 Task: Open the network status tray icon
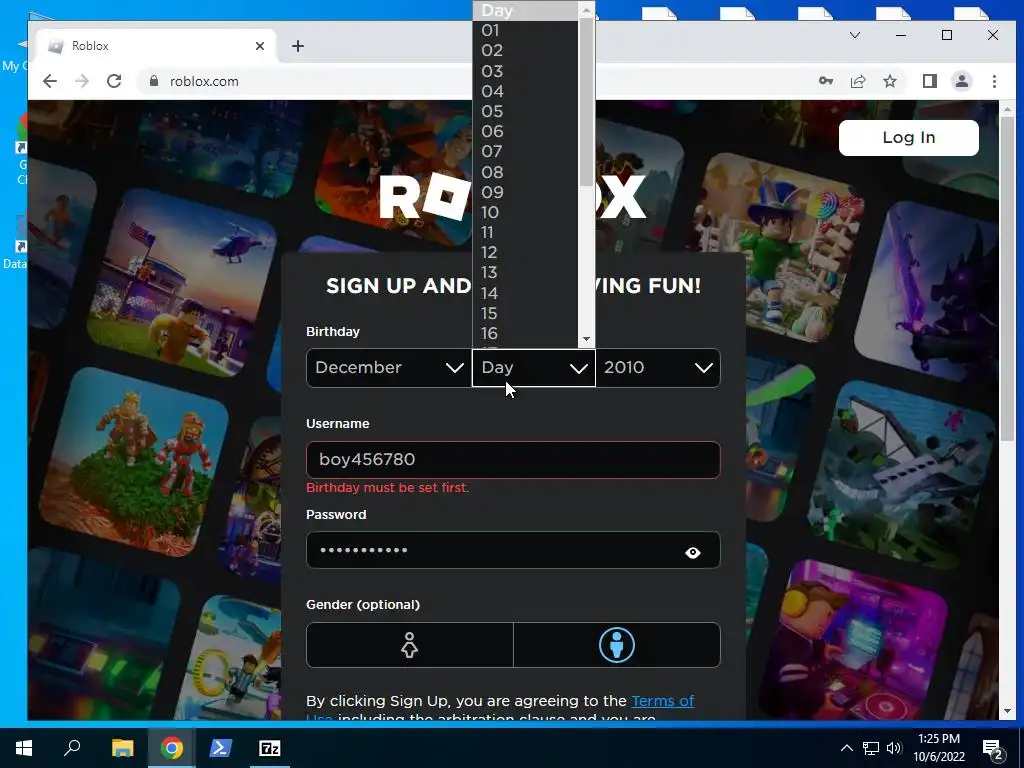871,748
